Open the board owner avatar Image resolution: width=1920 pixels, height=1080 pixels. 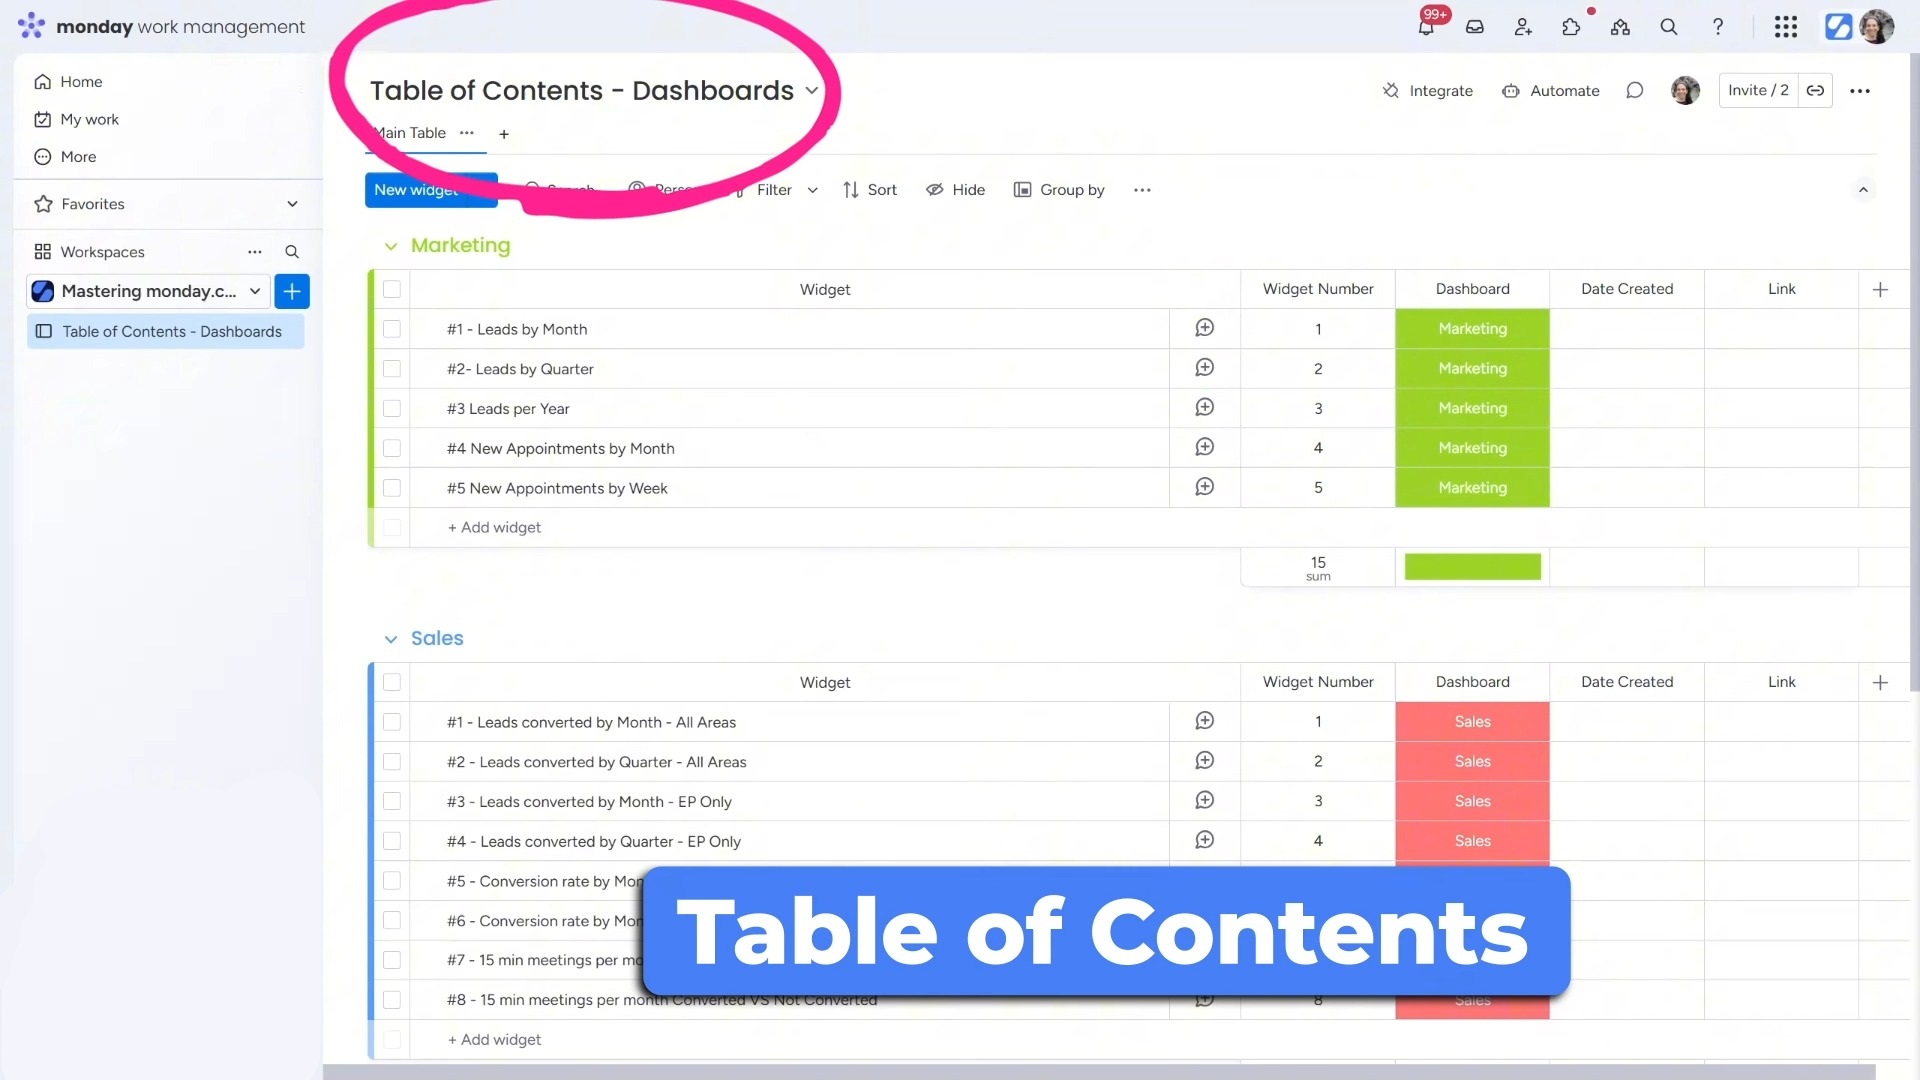1685,91
